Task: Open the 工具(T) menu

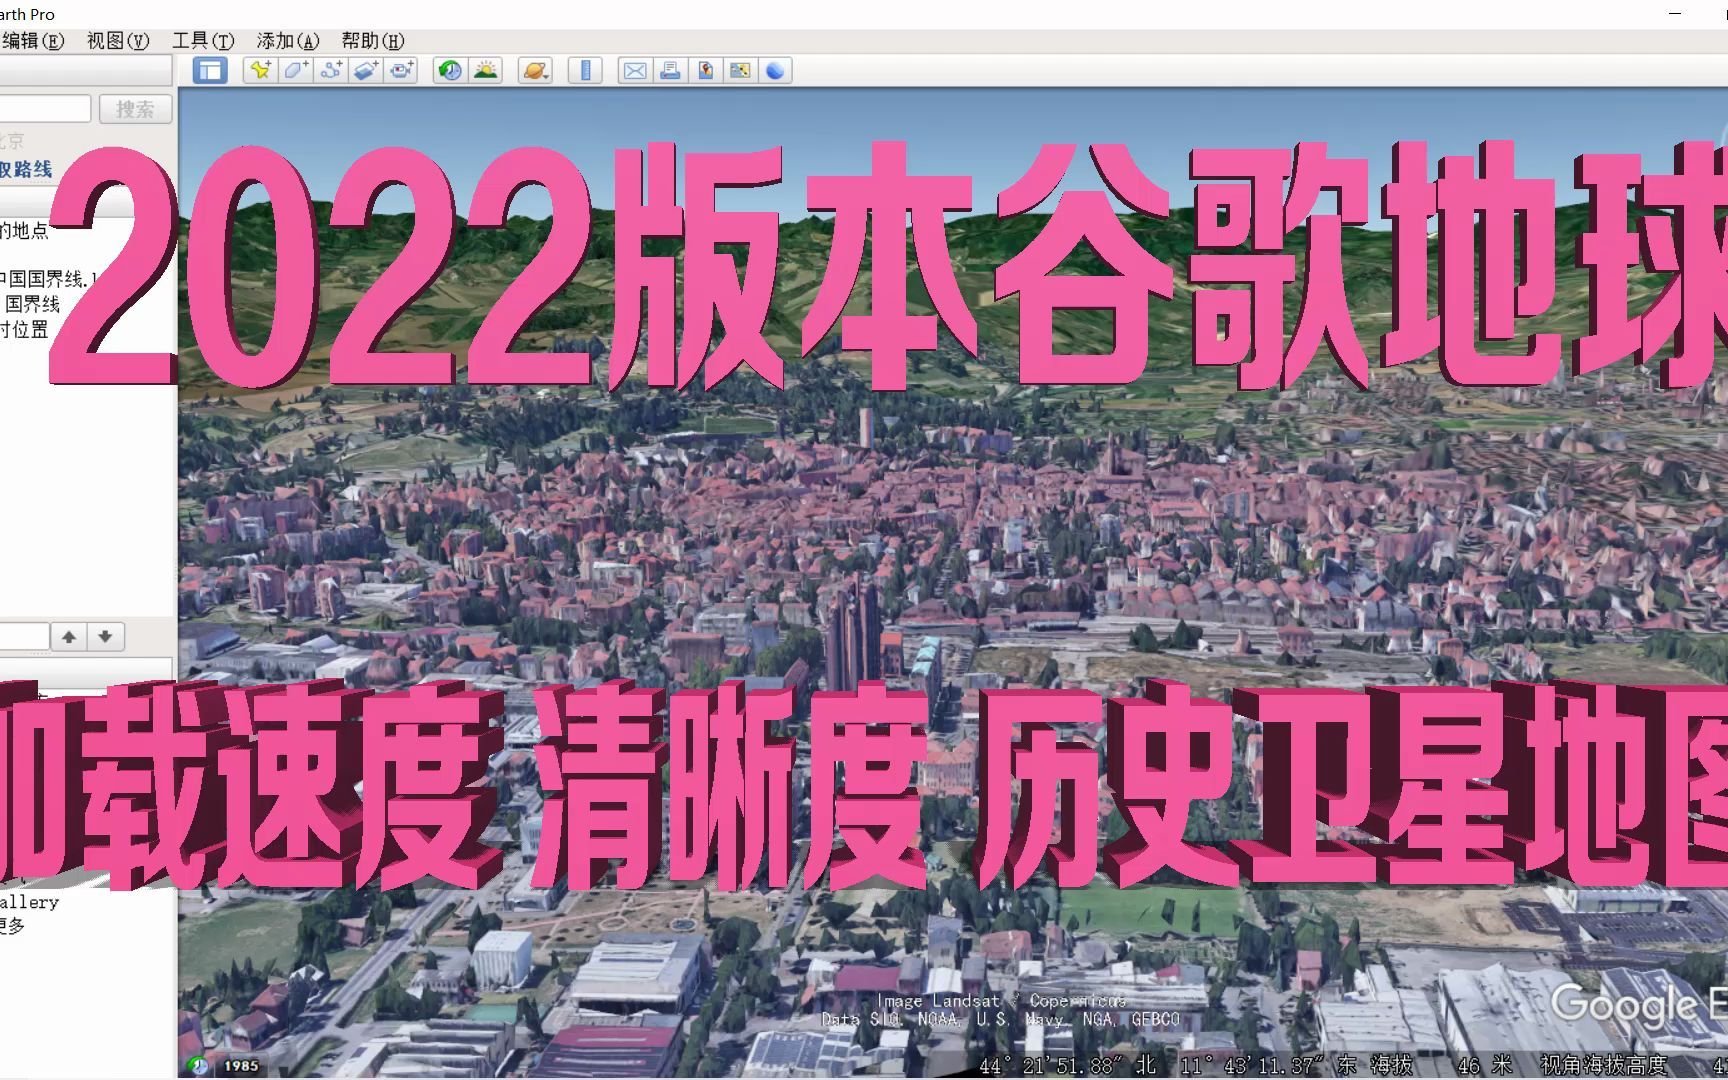Action: click(202, 41)
